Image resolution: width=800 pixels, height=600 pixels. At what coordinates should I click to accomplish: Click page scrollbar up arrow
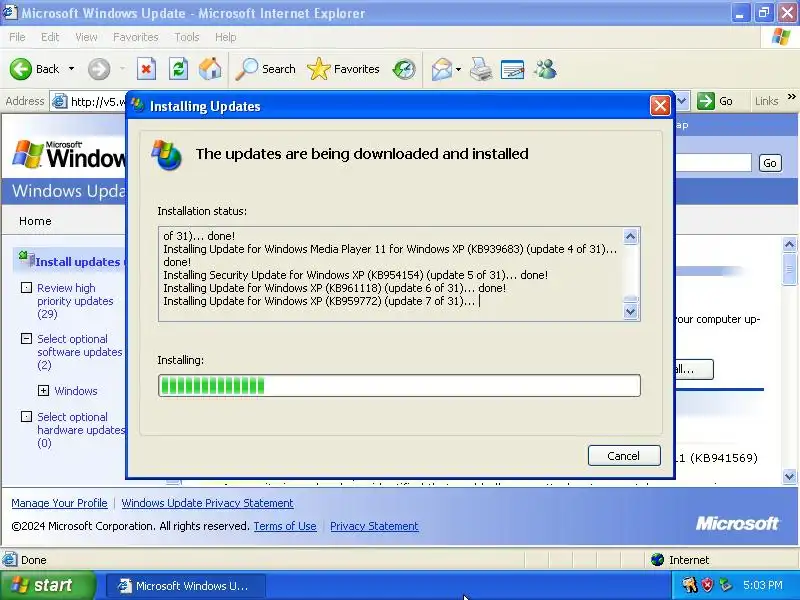(789, 244)
